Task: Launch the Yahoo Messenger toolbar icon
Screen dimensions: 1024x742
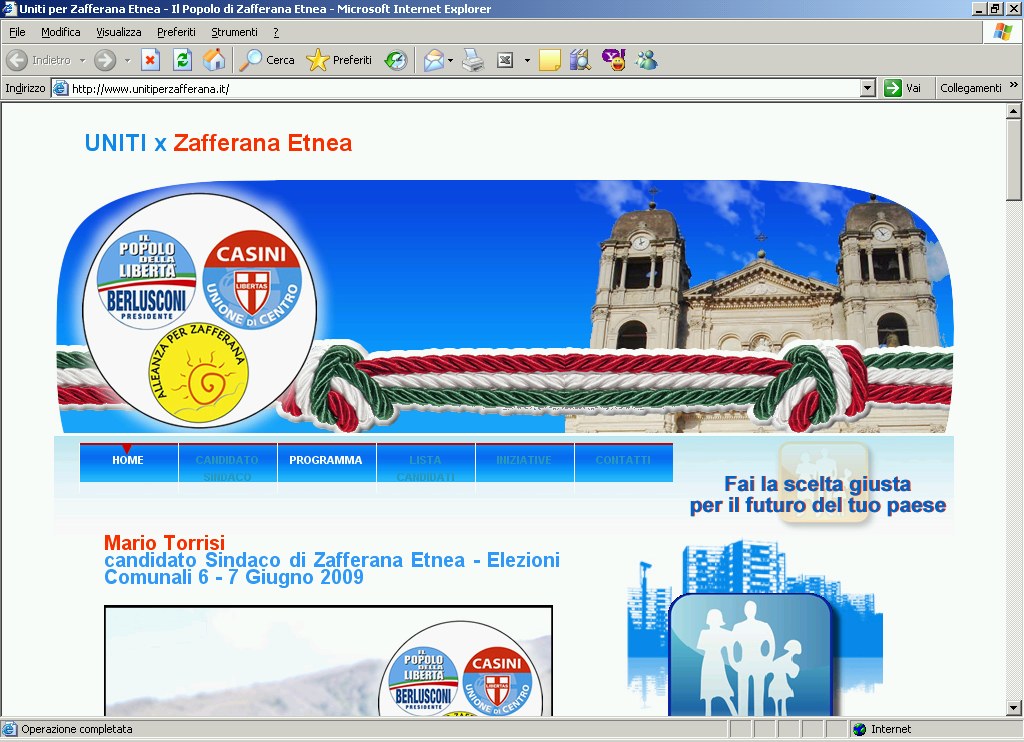Action: [614, 60]
